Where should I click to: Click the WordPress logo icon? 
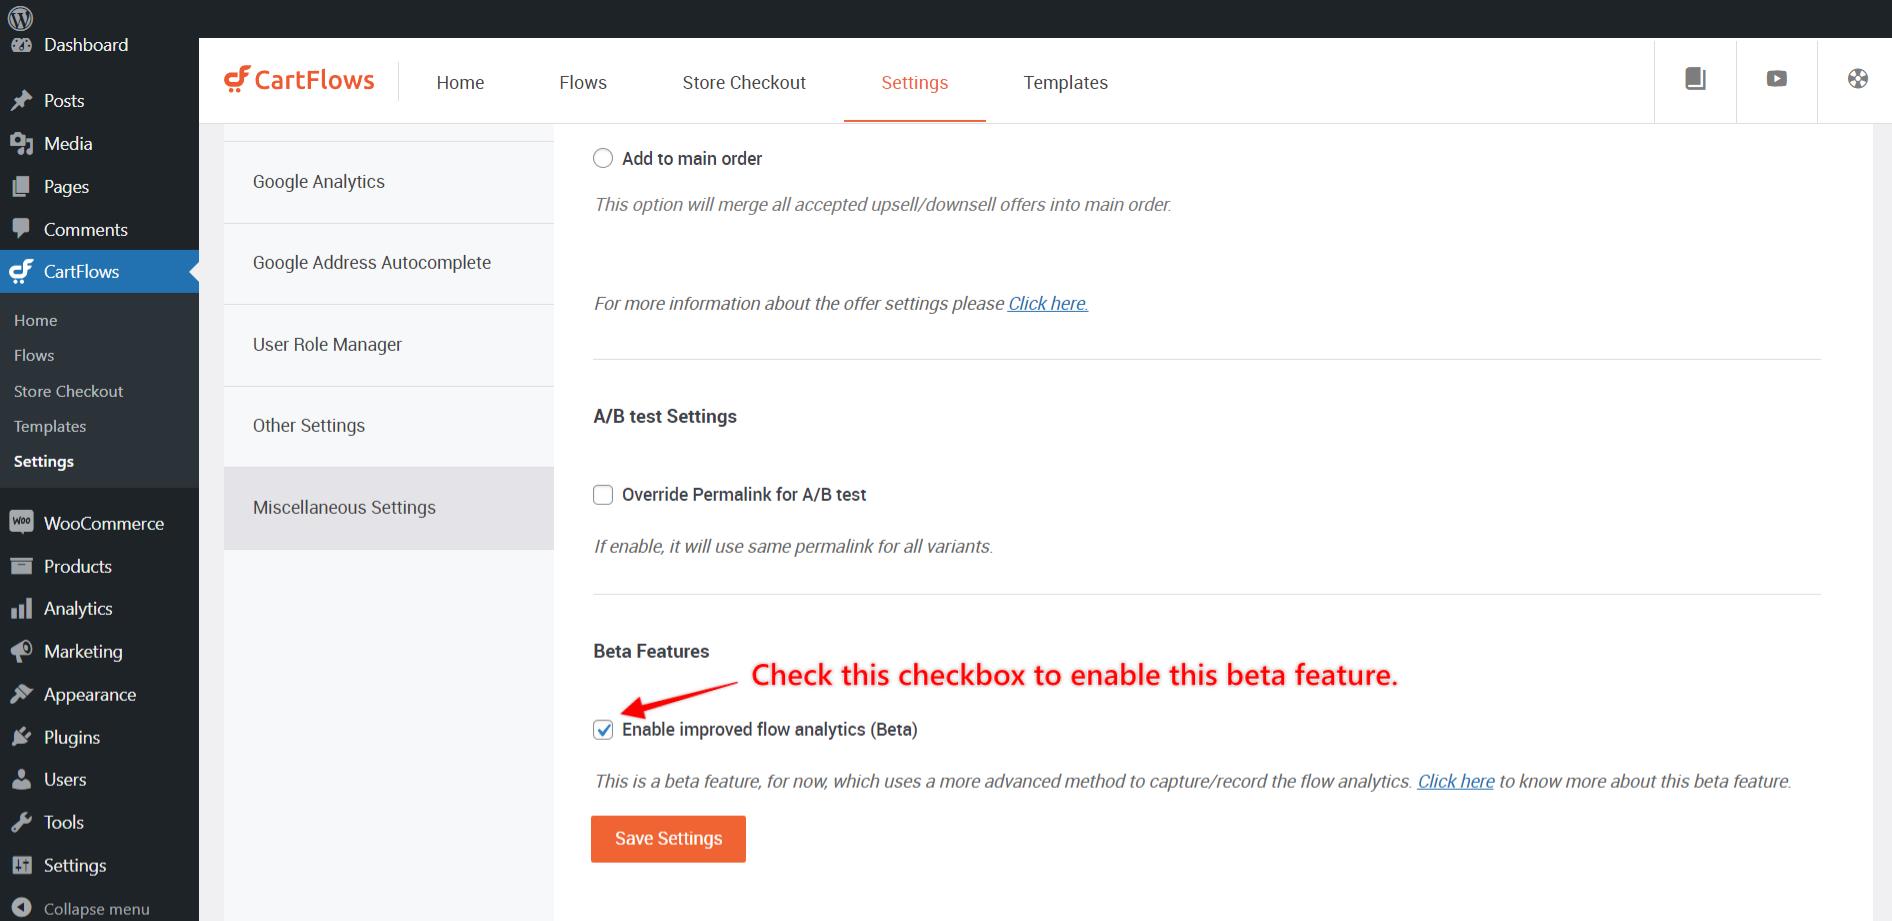pyautogui.click(x=20, y=17)
